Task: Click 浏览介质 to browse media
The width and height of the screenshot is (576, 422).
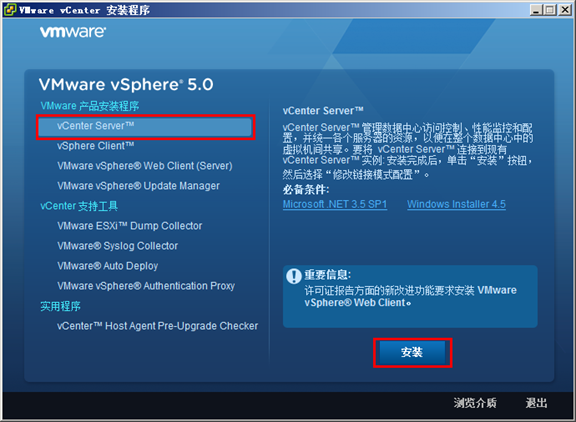Action: click(475, 403)
